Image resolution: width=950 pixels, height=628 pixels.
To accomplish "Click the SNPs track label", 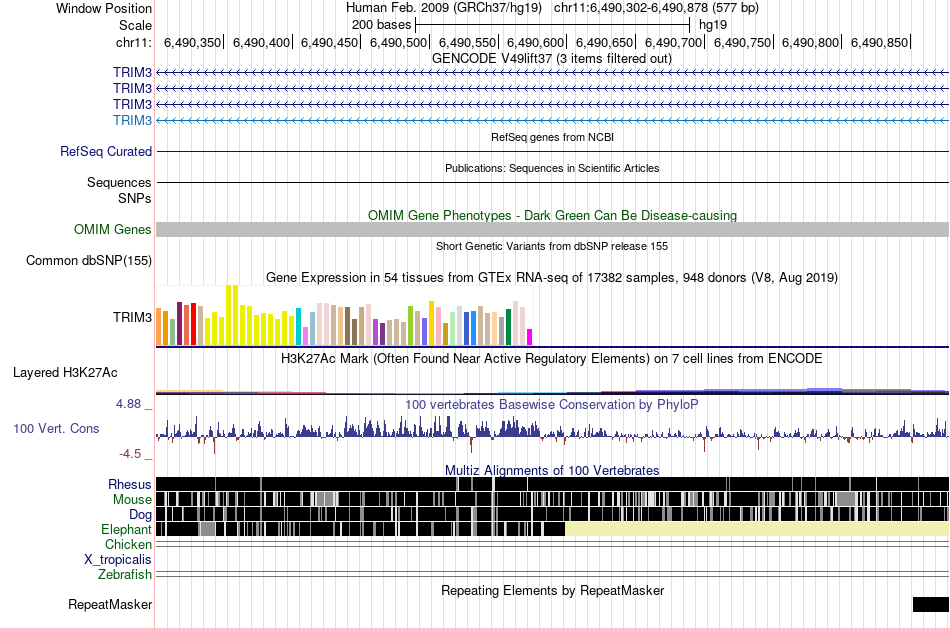I will click(135, 198).
